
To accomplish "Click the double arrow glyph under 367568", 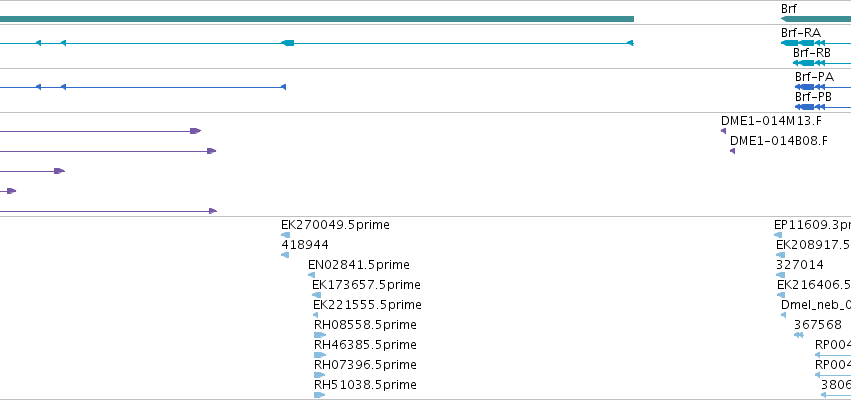I will 798,335.
